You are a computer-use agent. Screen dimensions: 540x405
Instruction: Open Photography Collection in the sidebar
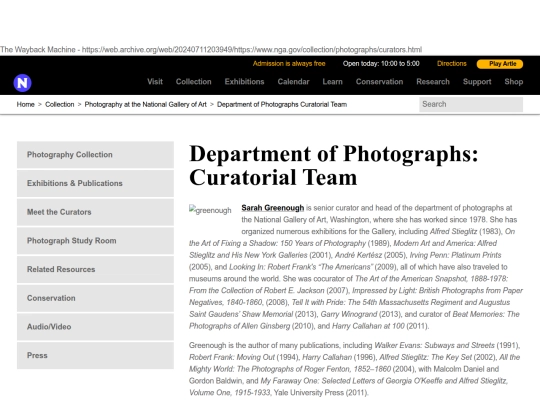95,155
